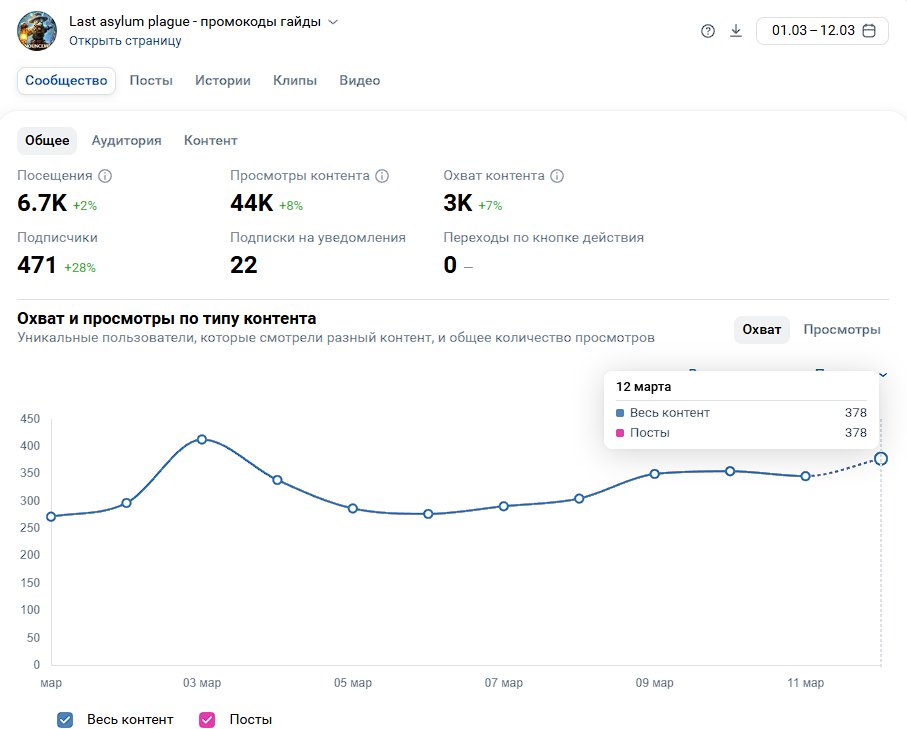
Task: Switch to the Клипы tab
Action: (x=295, y=81)
